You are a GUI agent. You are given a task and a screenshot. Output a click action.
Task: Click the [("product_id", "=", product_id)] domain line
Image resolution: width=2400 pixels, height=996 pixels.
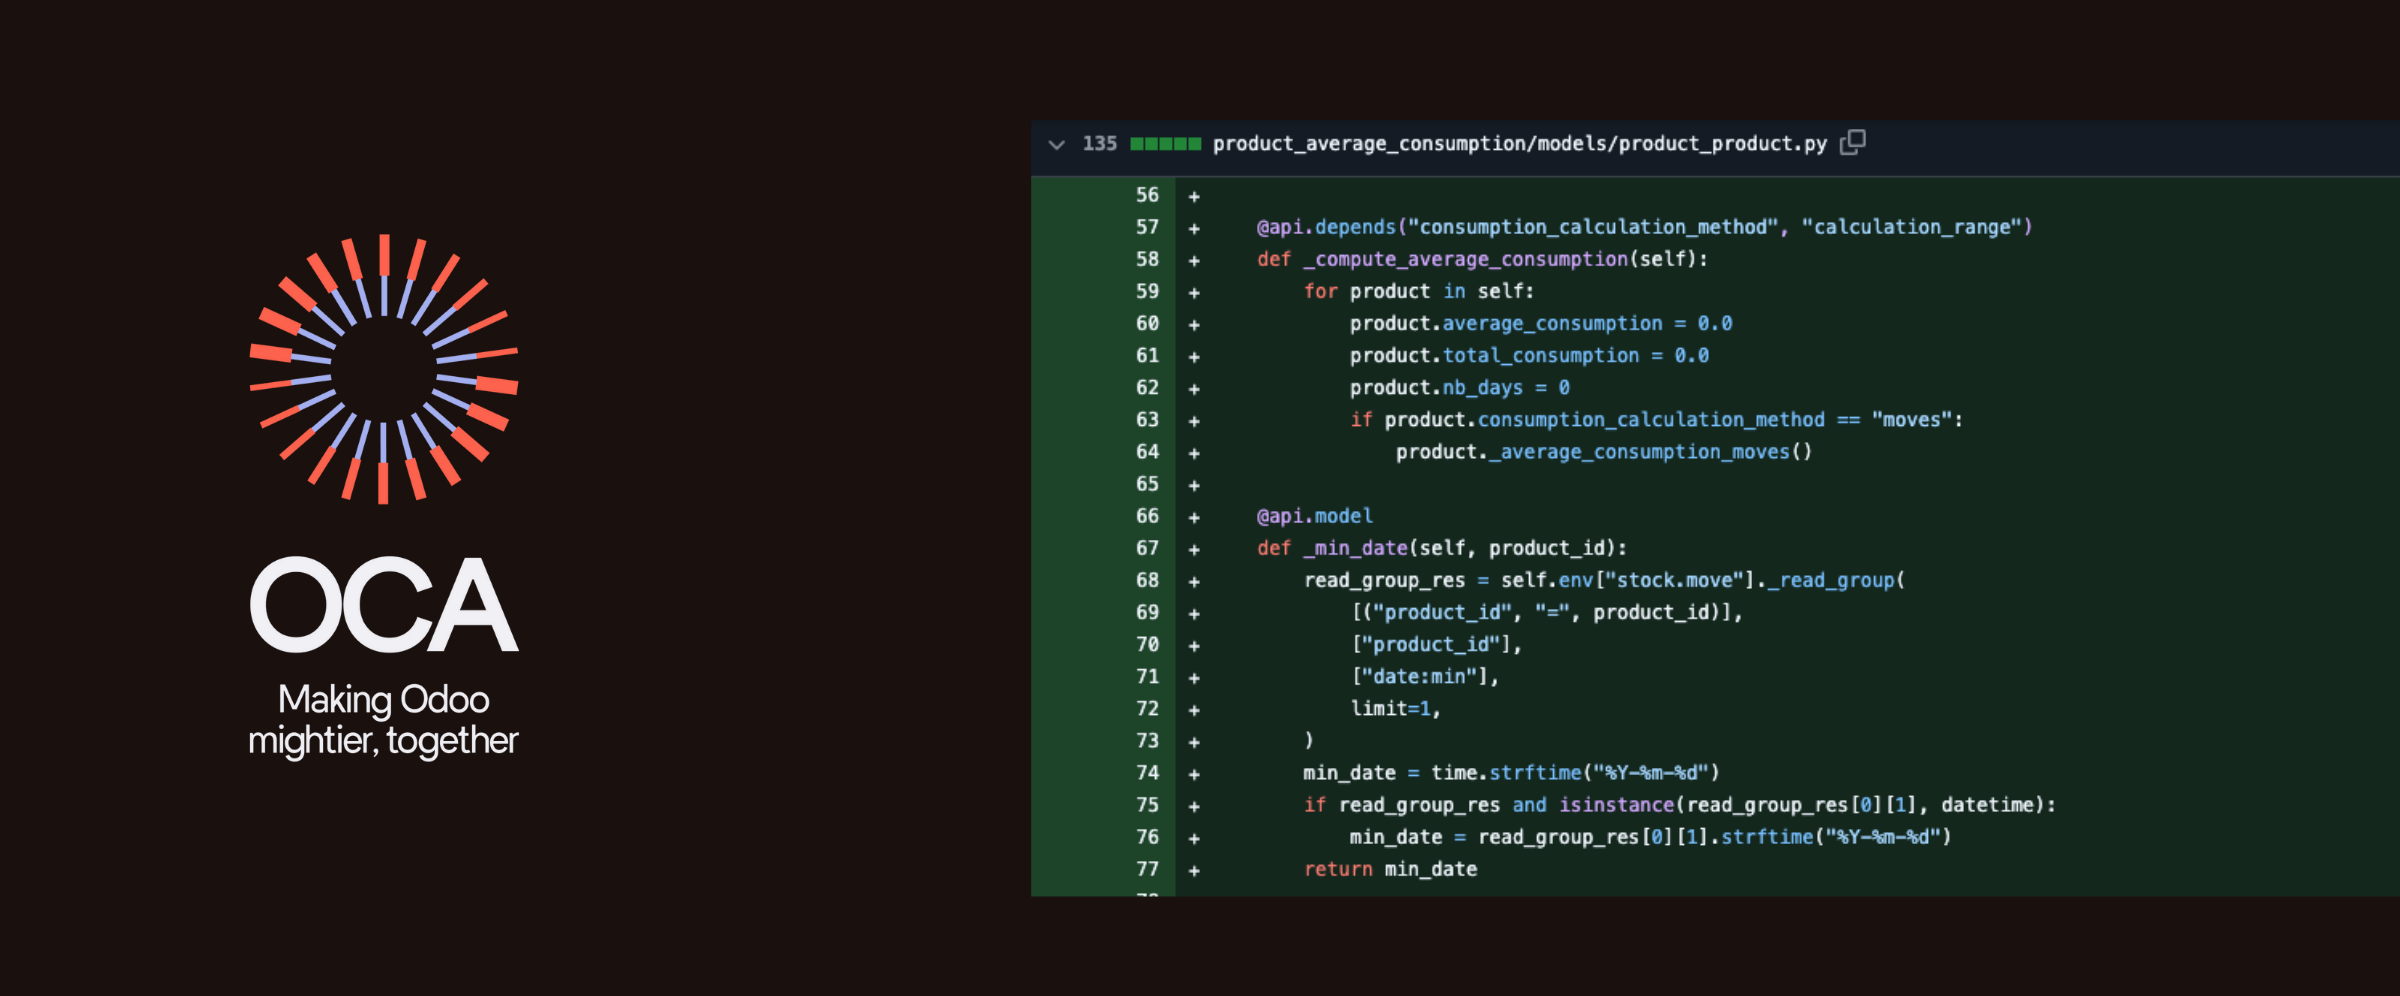(1546, 612)
